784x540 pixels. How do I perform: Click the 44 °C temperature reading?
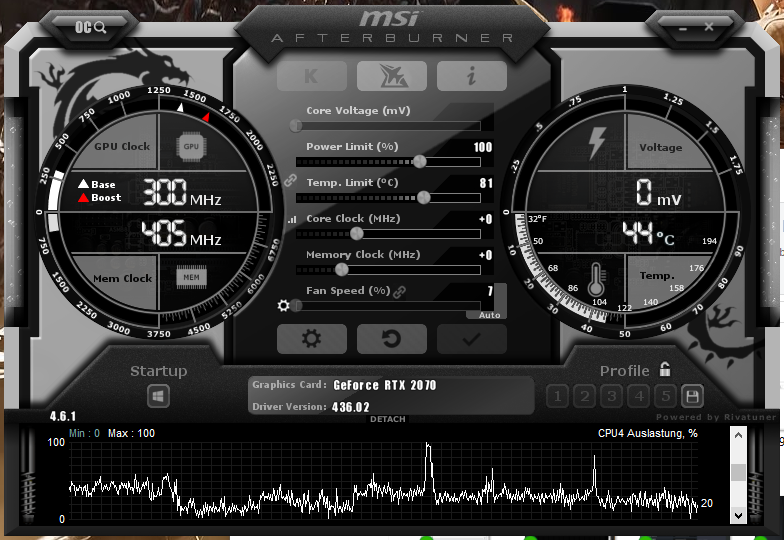(x=648, y=234)
